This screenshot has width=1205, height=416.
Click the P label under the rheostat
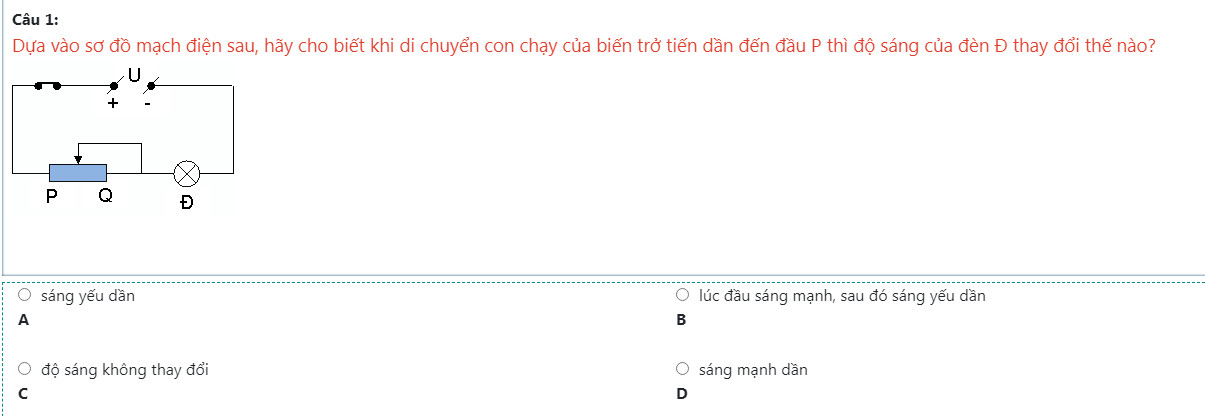tap(51, 197)
